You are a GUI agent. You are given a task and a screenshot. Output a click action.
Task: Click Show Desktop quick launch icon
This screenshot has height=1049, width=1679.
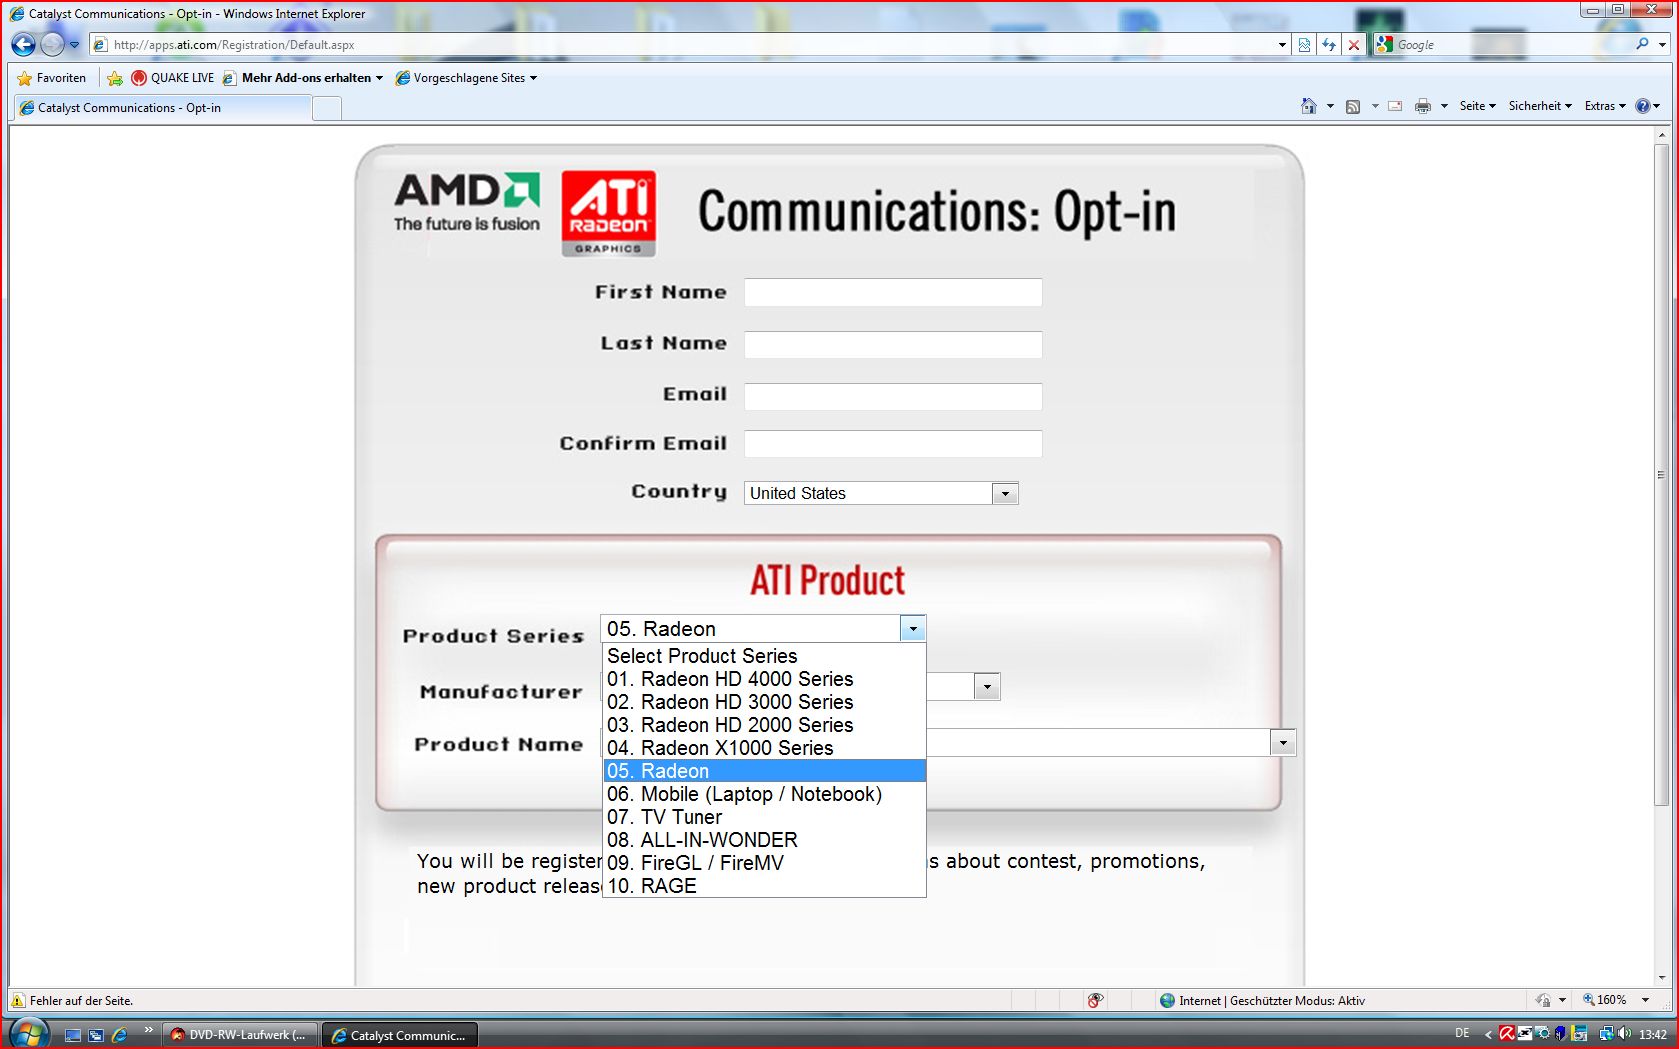tap(73, 1035)
